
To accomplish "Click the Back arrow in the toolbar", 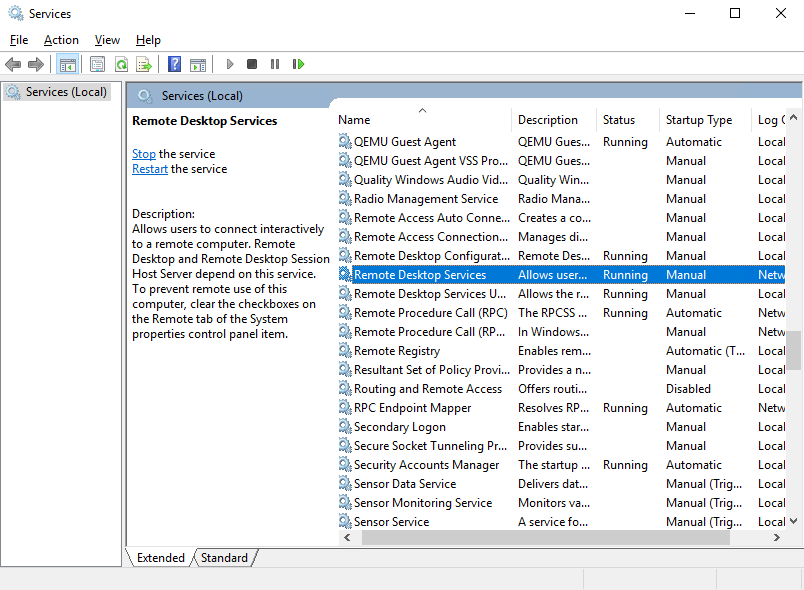I will 13,64.
